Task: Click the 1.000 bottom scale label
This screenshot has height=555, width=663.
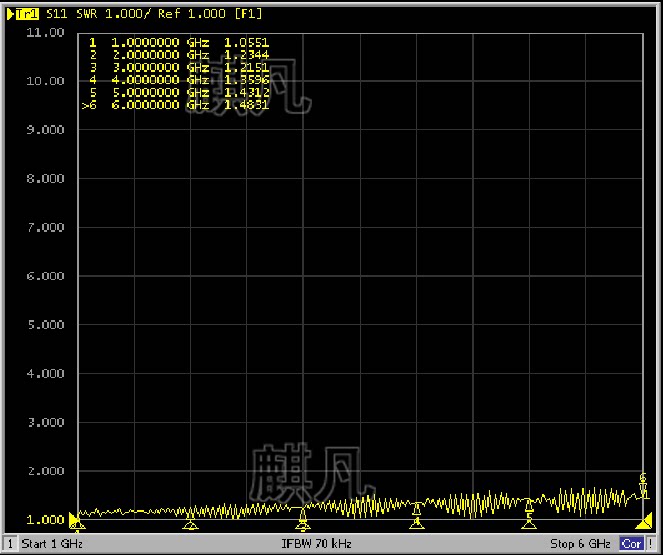Action: (x=45, y=520)
